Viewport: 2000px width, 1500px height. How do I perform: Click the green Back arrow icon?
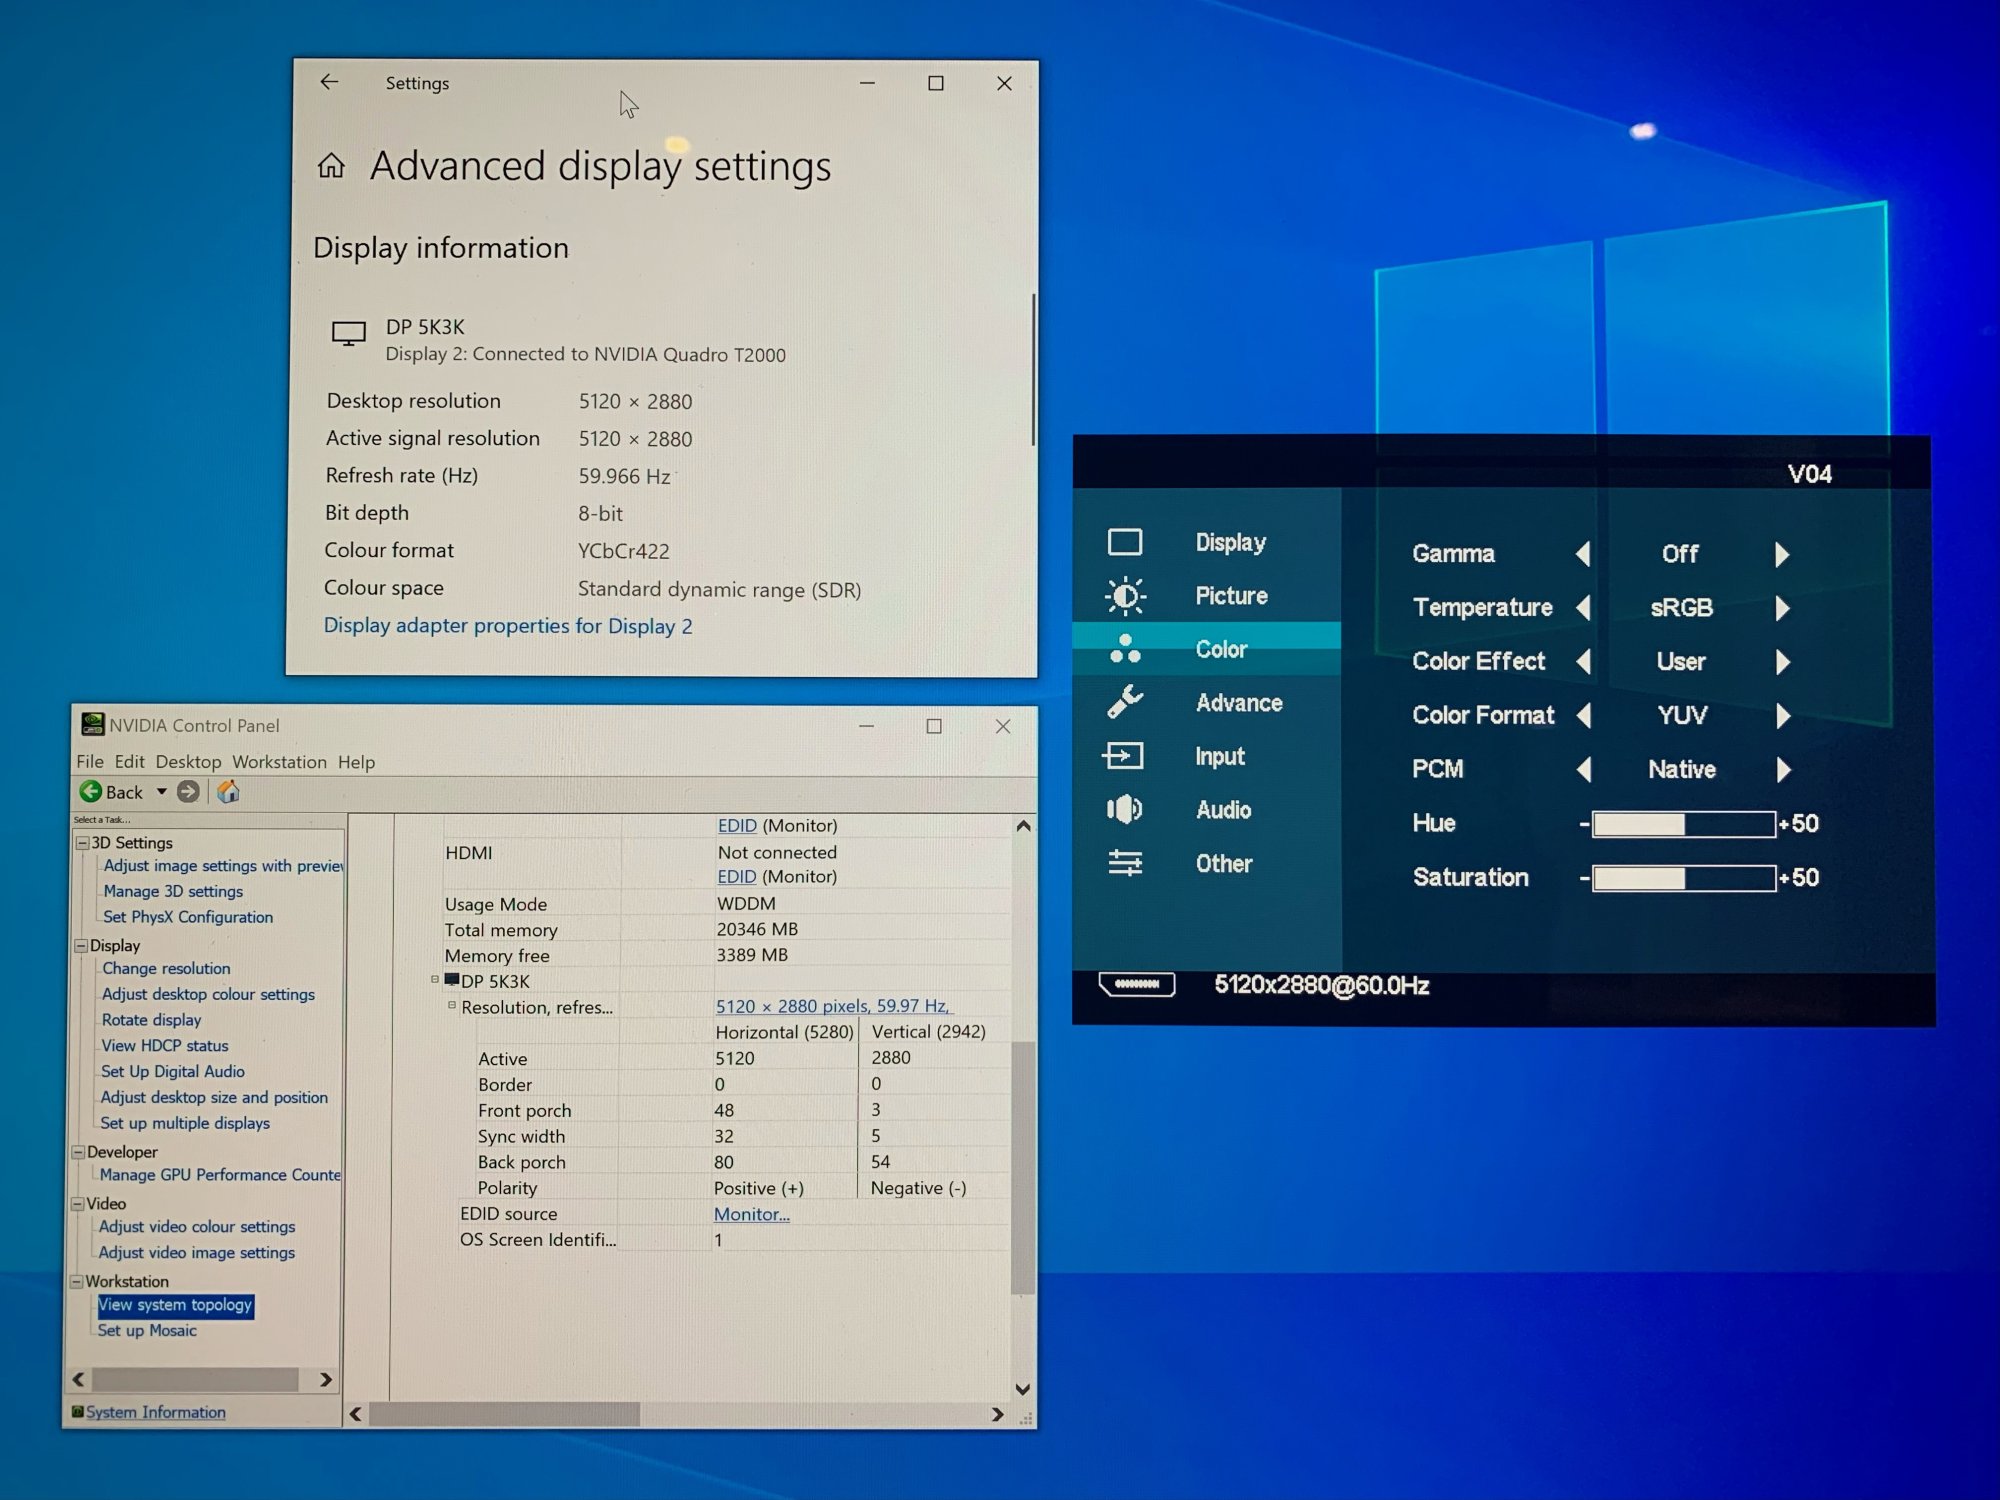tap(91, 792)
